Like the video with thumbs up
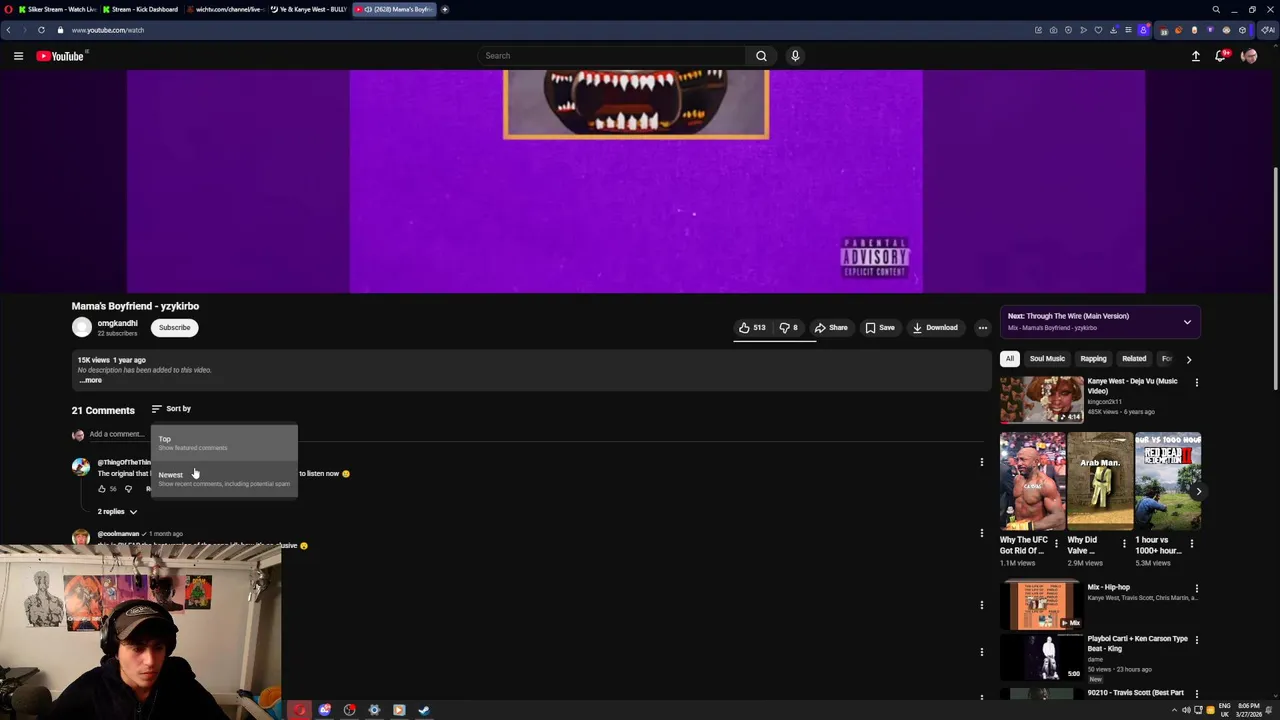Image resolution: width=1280 pixels, height=720 pixels. pyautogui.click(x=752, y=327)
